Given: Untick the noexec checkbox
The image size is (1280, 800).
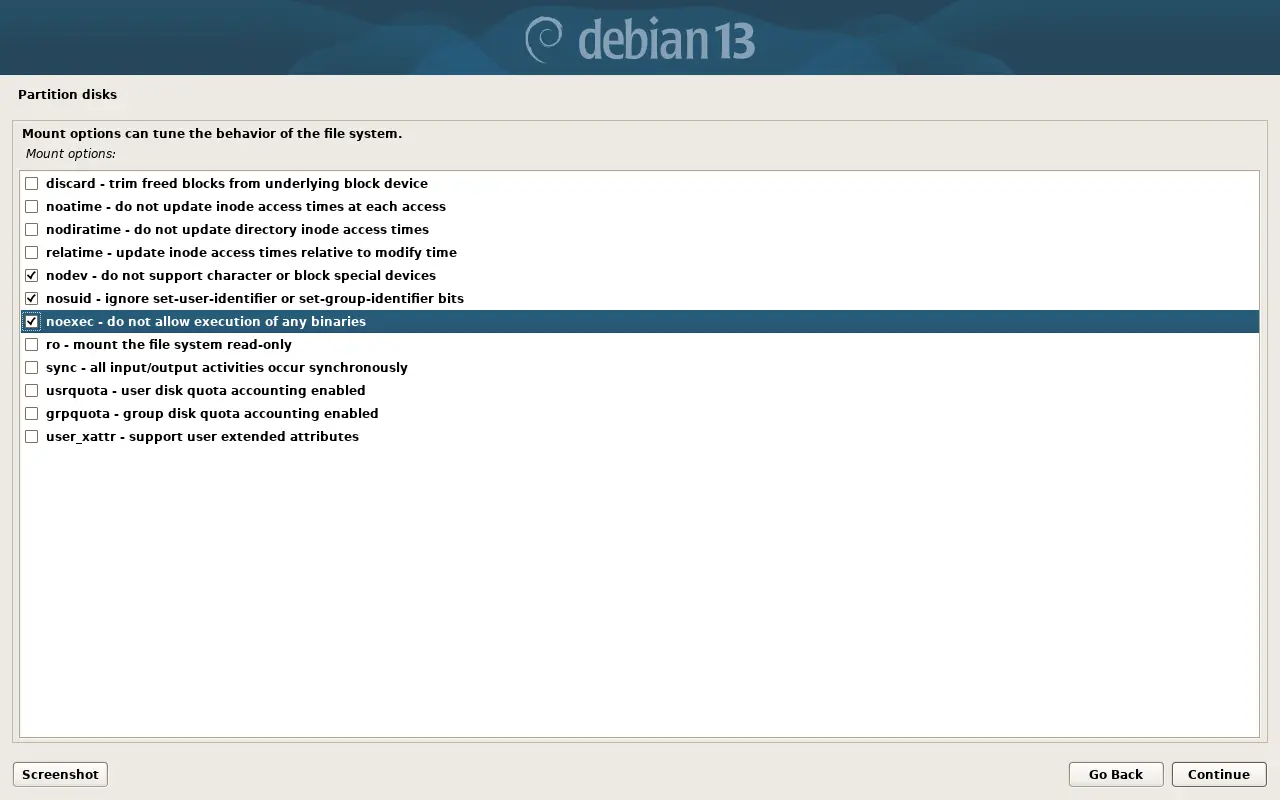Looking at the screenshot, I should pyautogui.click(x=32, y=322).
